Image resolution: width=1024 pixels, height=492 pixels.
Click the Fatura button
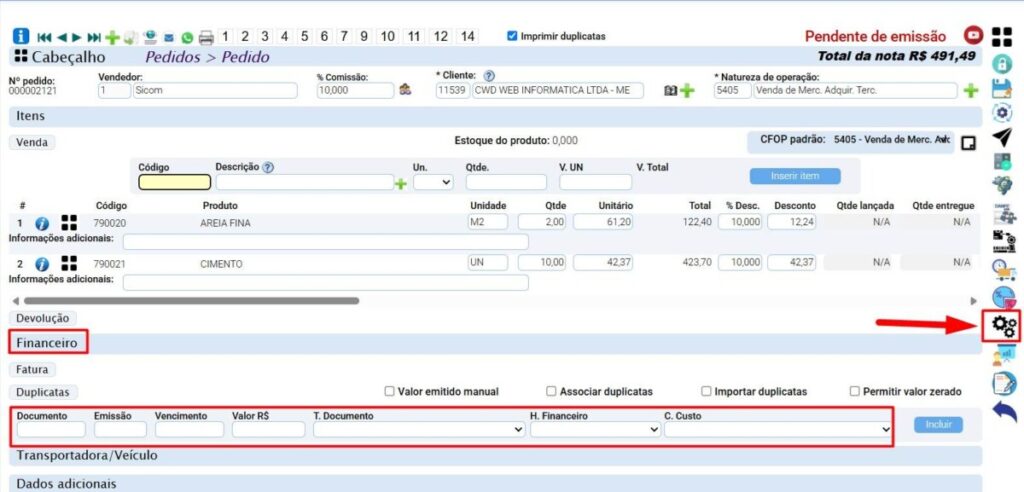click(x=33, y=369)
